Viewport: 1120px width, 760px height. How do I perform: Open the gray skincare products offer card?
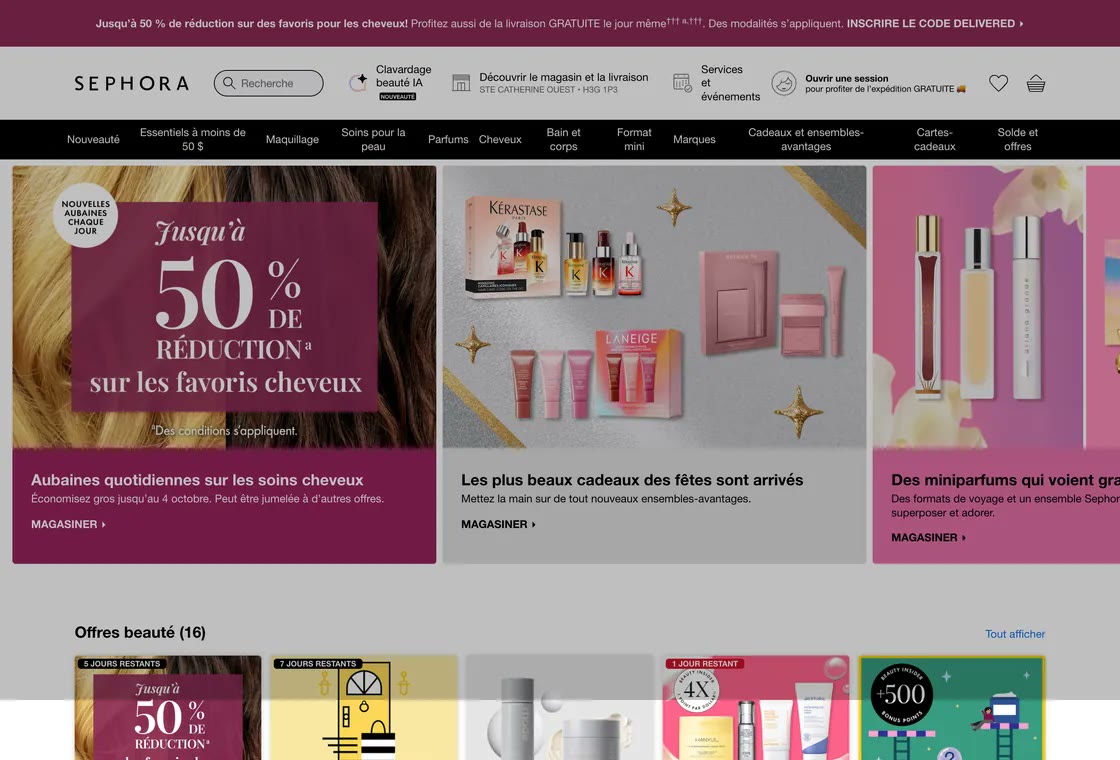(x=560, y=708)
